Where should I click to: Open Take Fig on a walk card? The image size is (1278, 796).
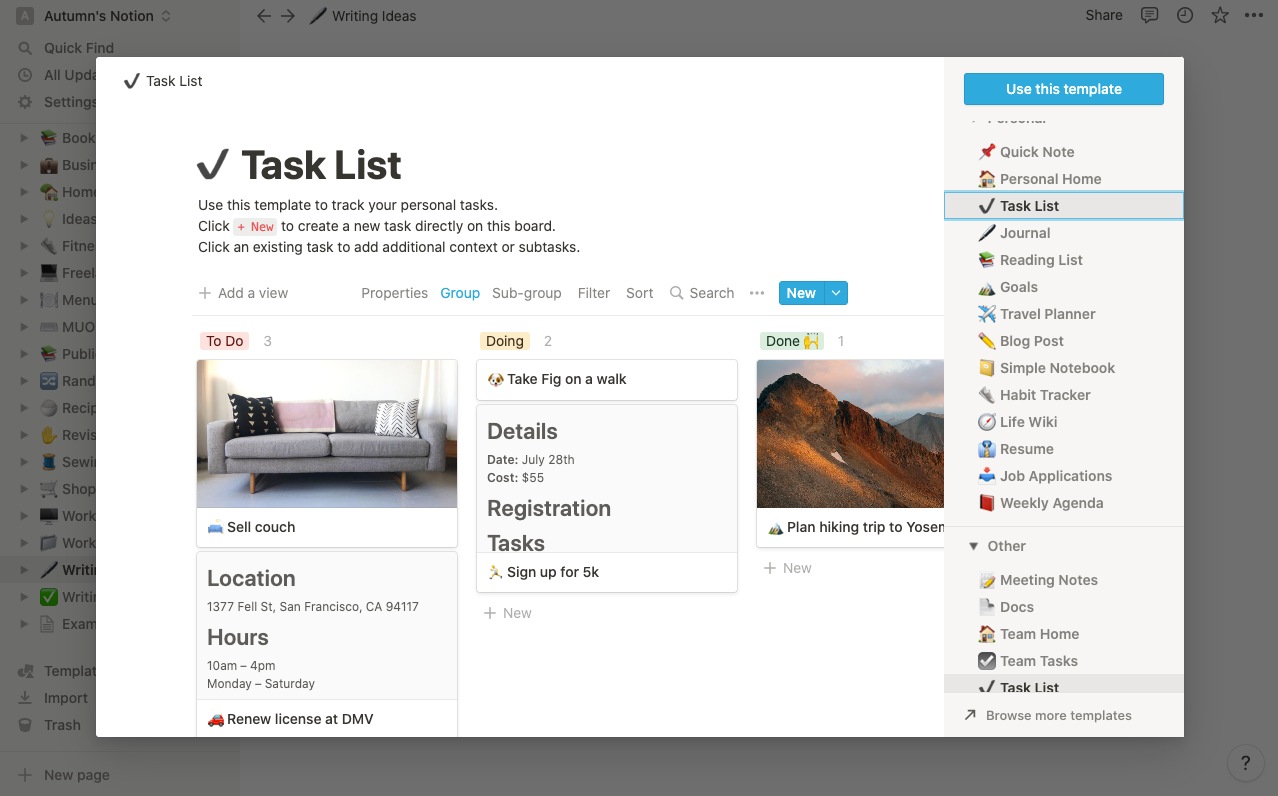[607, 380]
